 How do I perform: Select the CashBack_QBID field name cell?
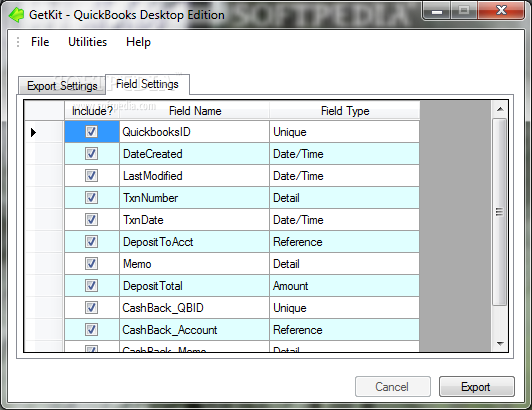194,308
